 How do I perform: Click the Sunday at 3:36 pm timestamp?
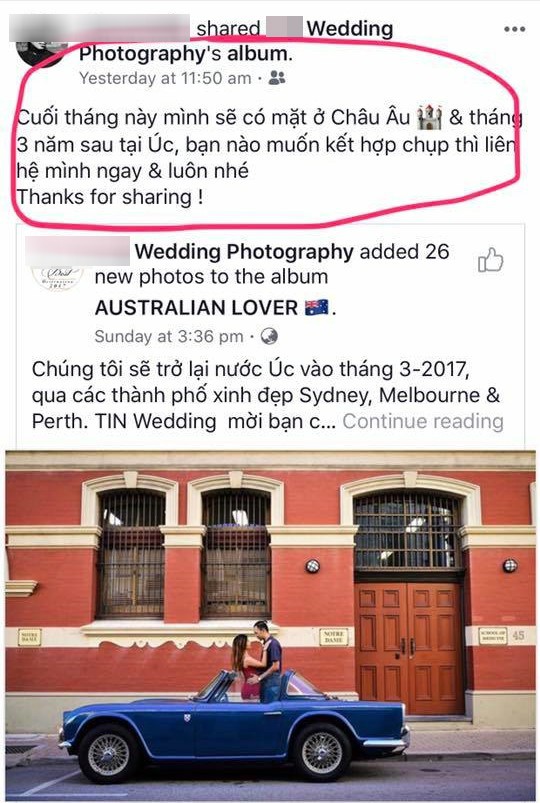pyautogui.click(x=169, y=336)
